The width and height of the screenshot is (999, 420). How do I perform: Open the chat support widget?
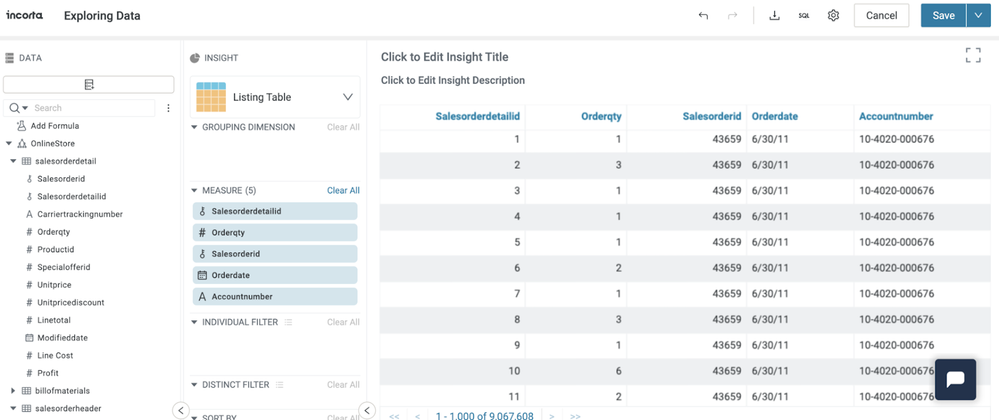[x=954, y=379]
